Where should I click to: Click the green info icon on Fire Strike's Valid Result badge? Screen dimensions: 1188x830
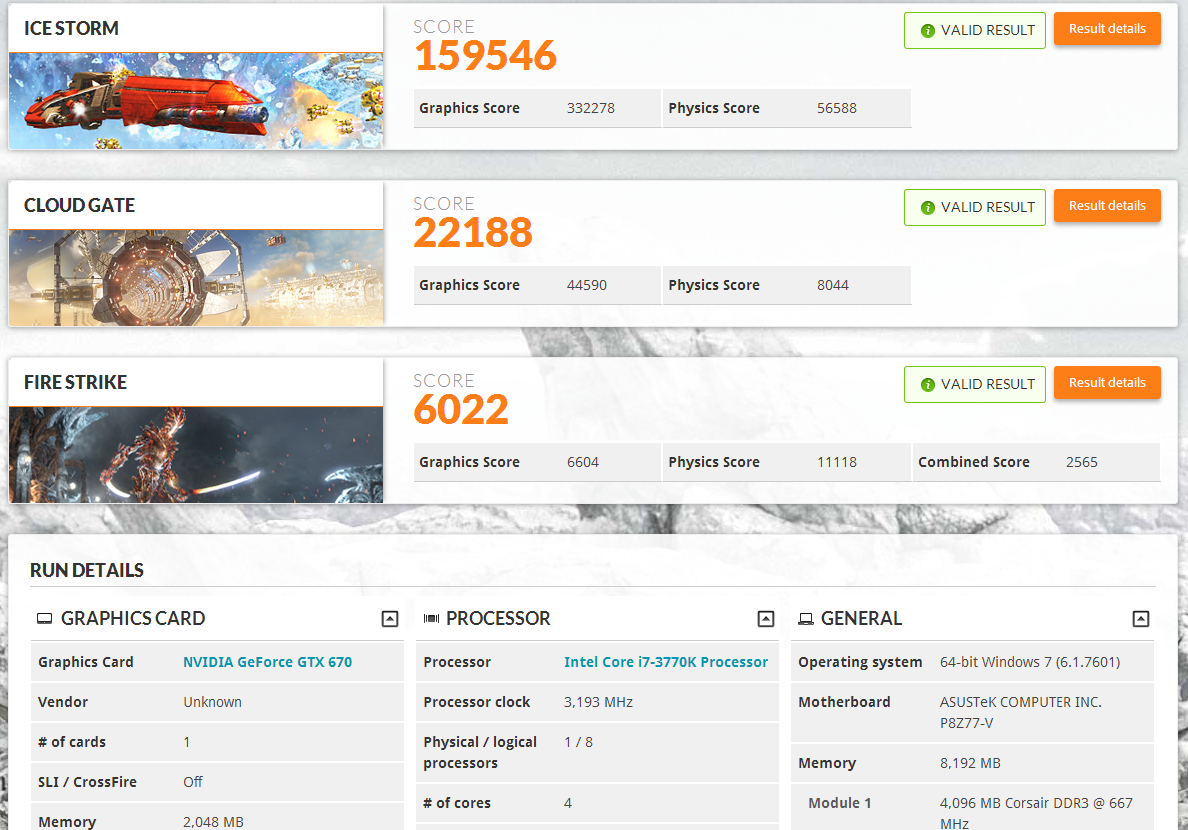pyautogui.click(x=927, y=385)
